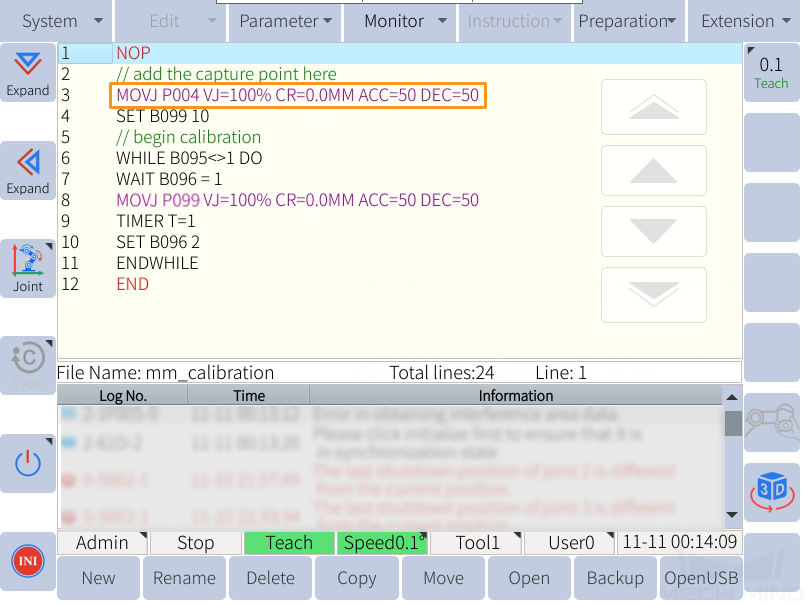Click the Delete button
This screenshot has height=605, width=806.
coord(270,578)
